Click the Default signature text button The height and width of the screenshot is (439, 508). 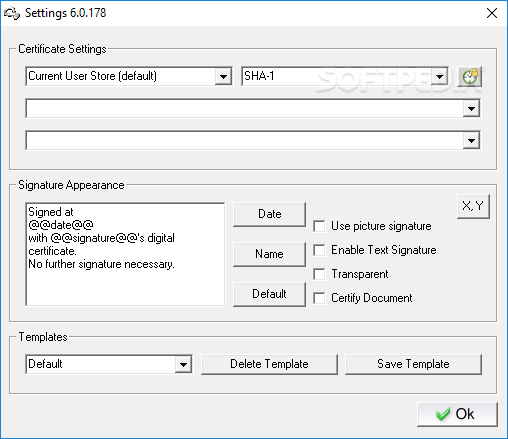click(x=269, y=294)
